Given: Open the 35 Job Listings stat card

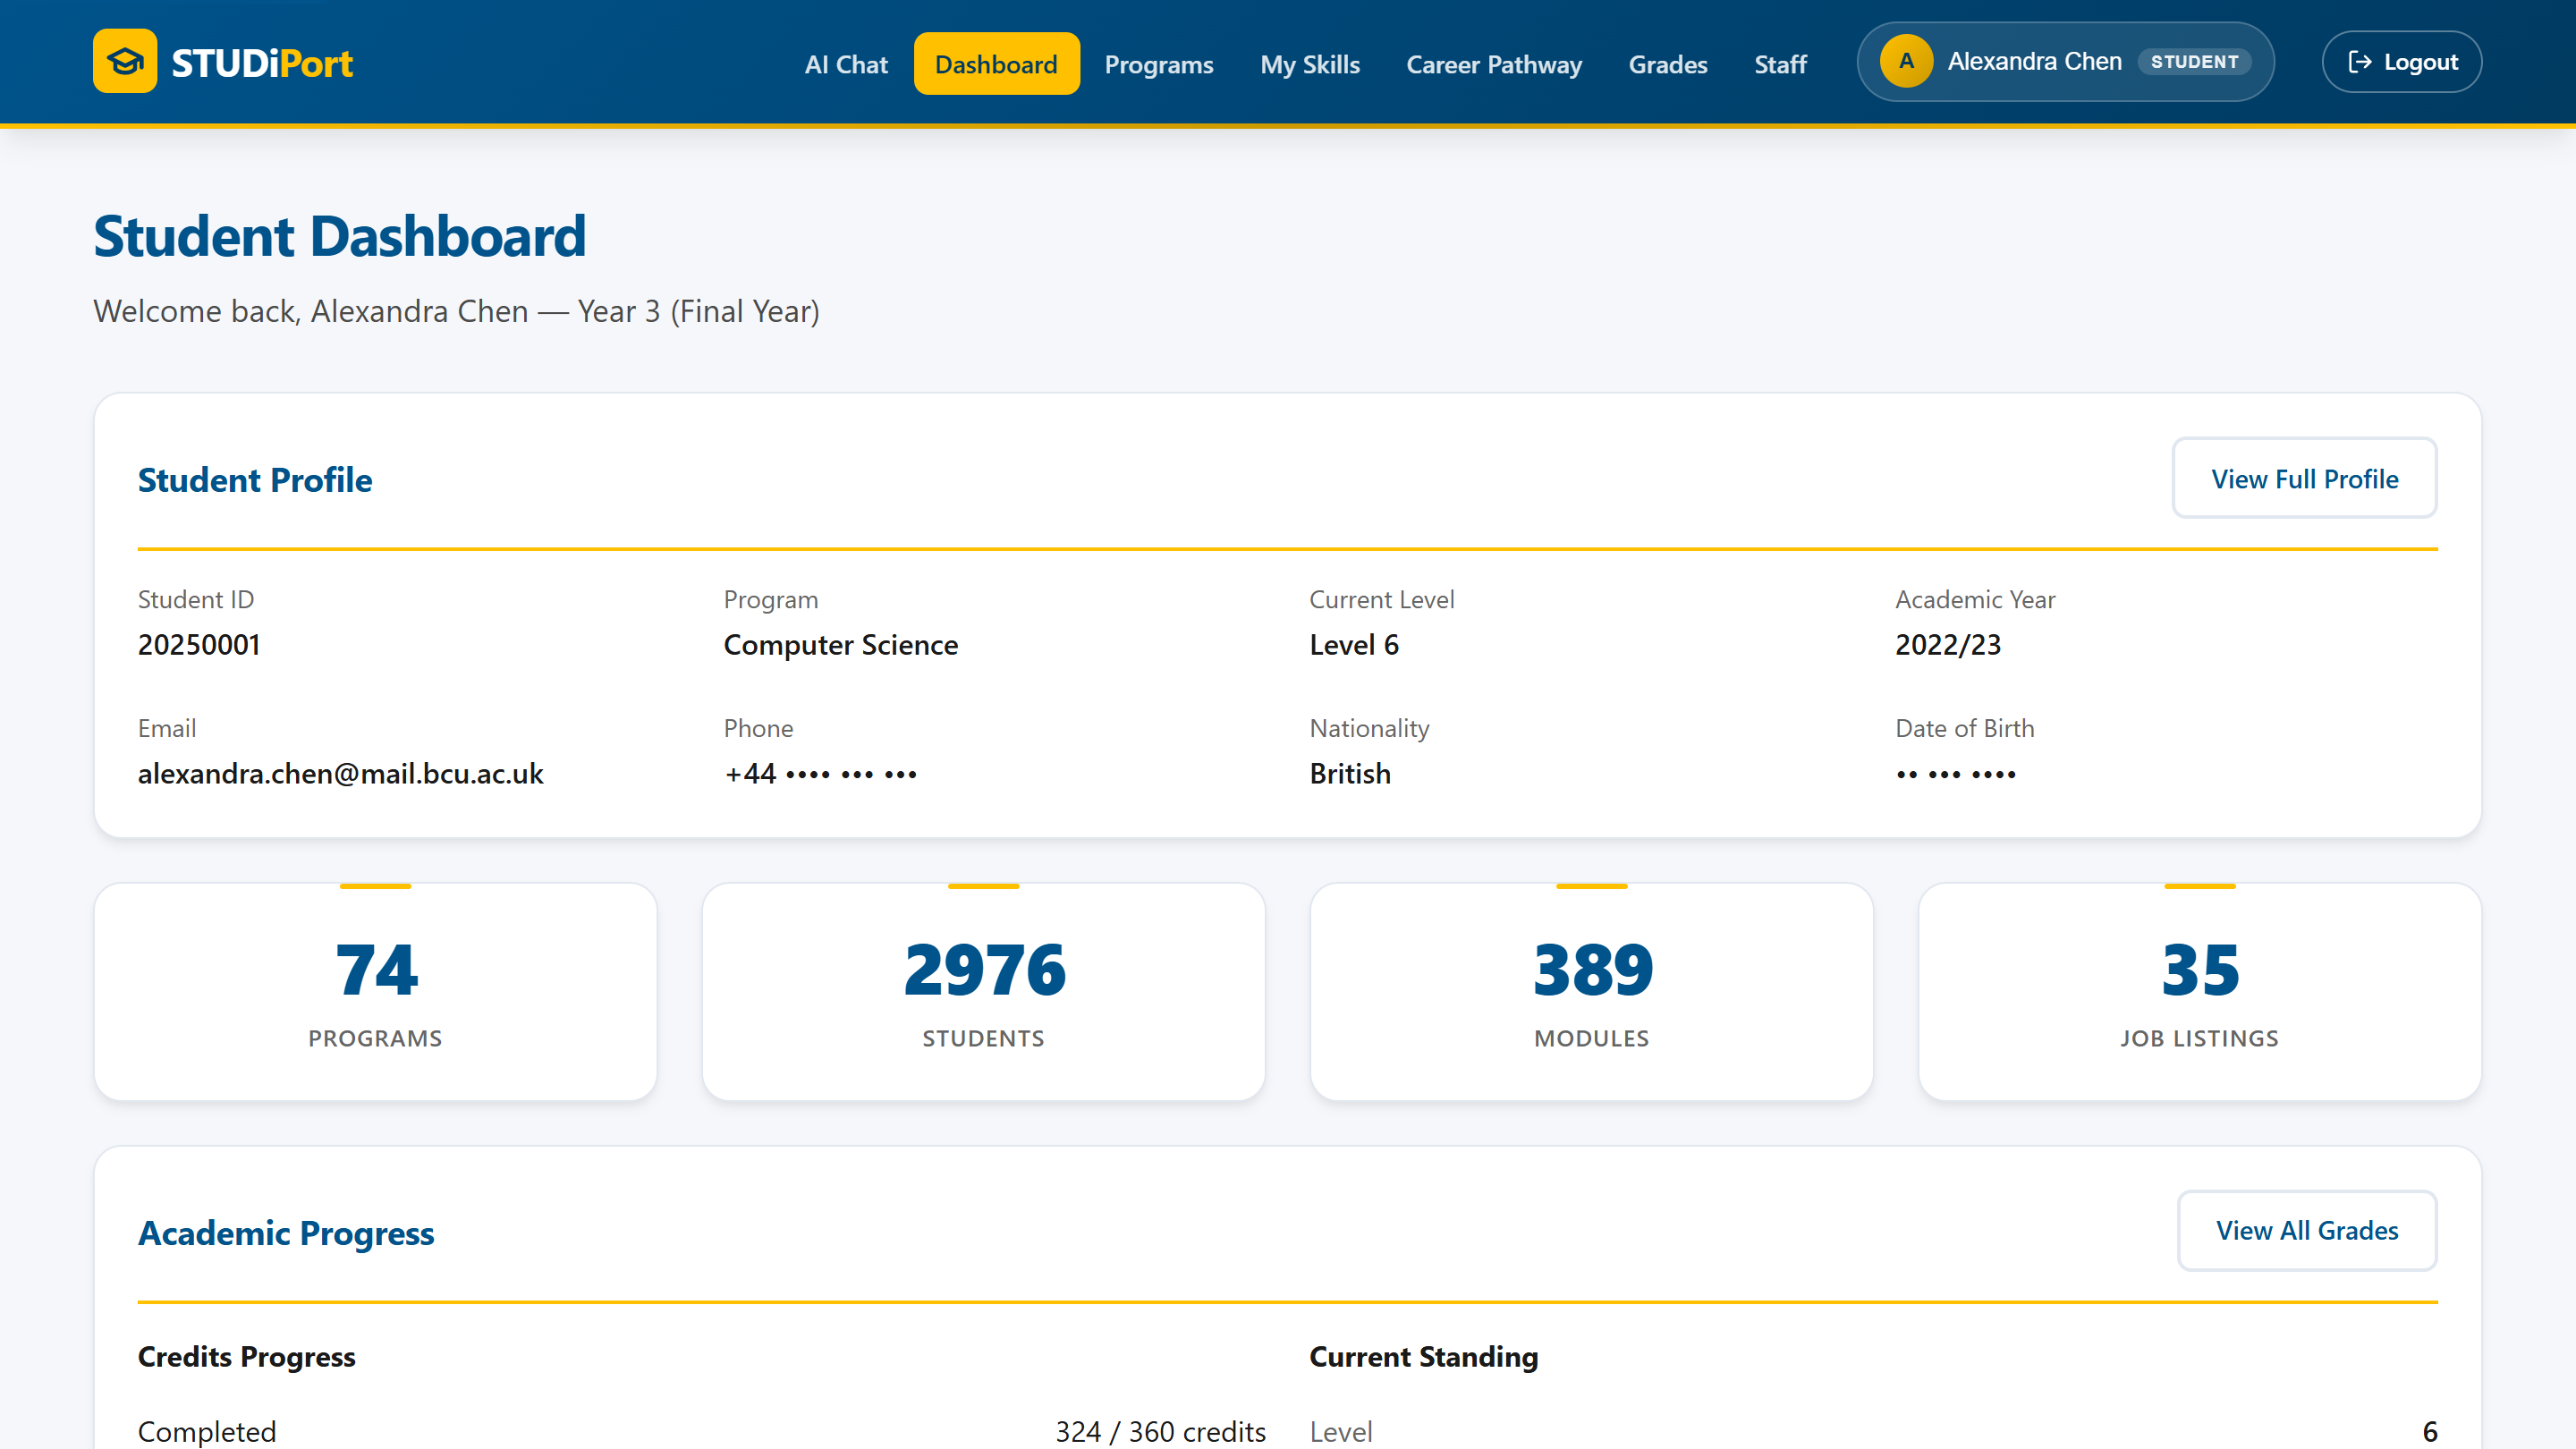Looking at the screenshot, I should coord(2200,992).
